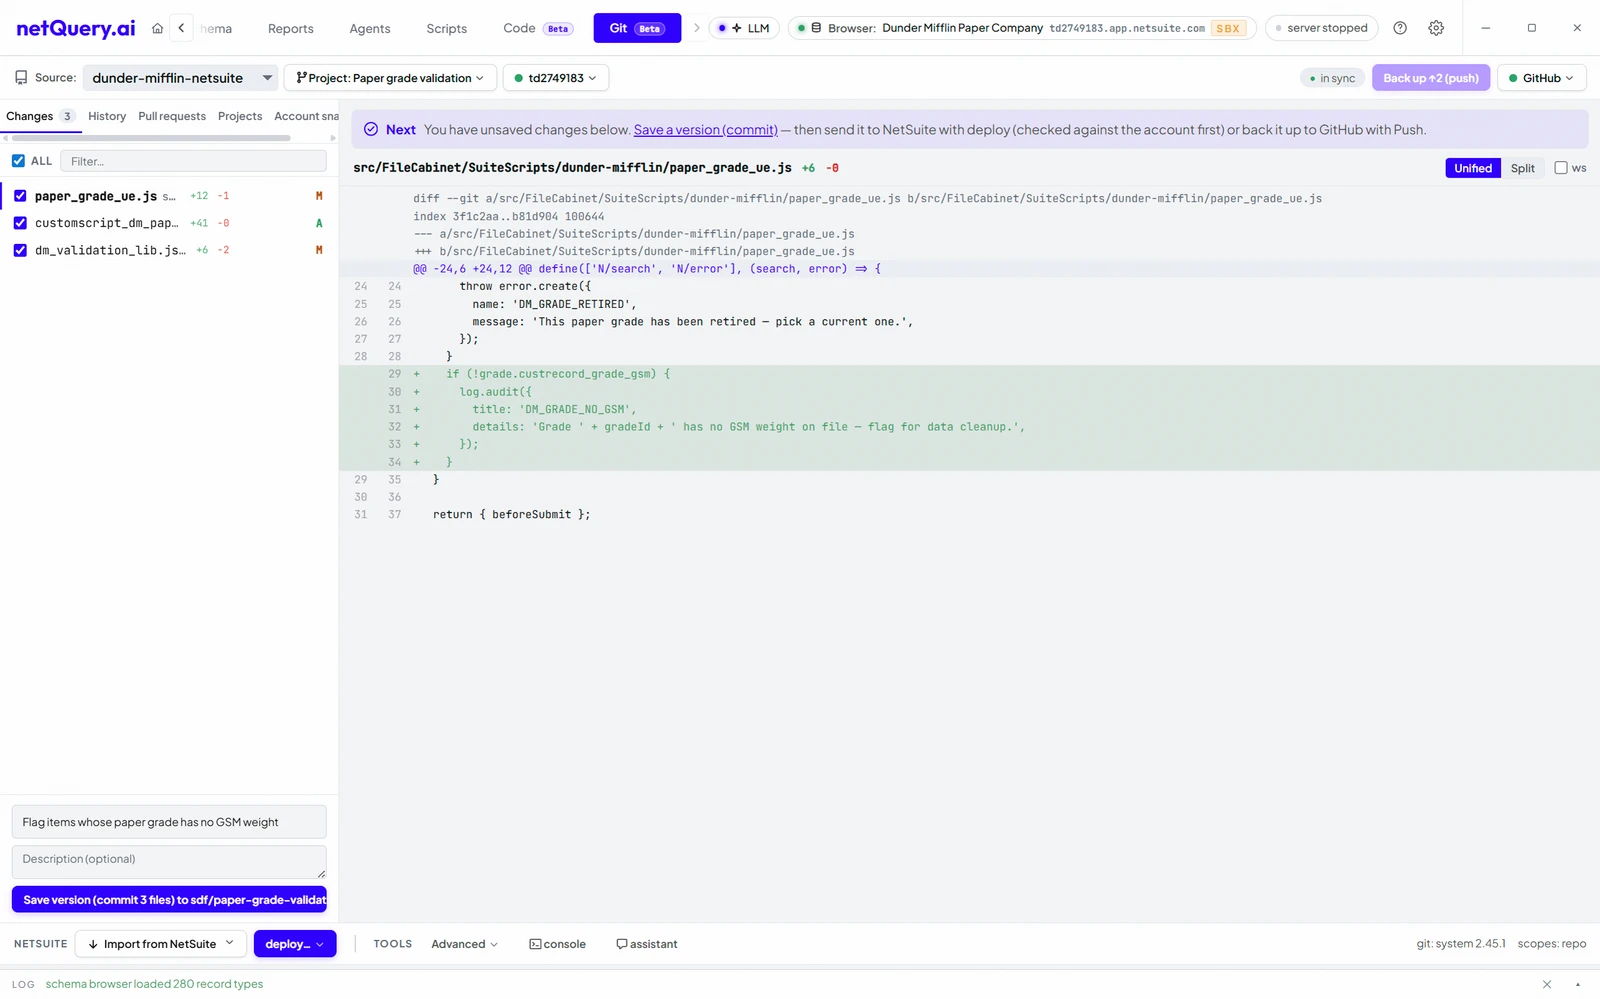This screenshot has width=1600, height=999.
Task: Click the added status marker for customscript_dm_pap
Action: (x=319, y=223)
